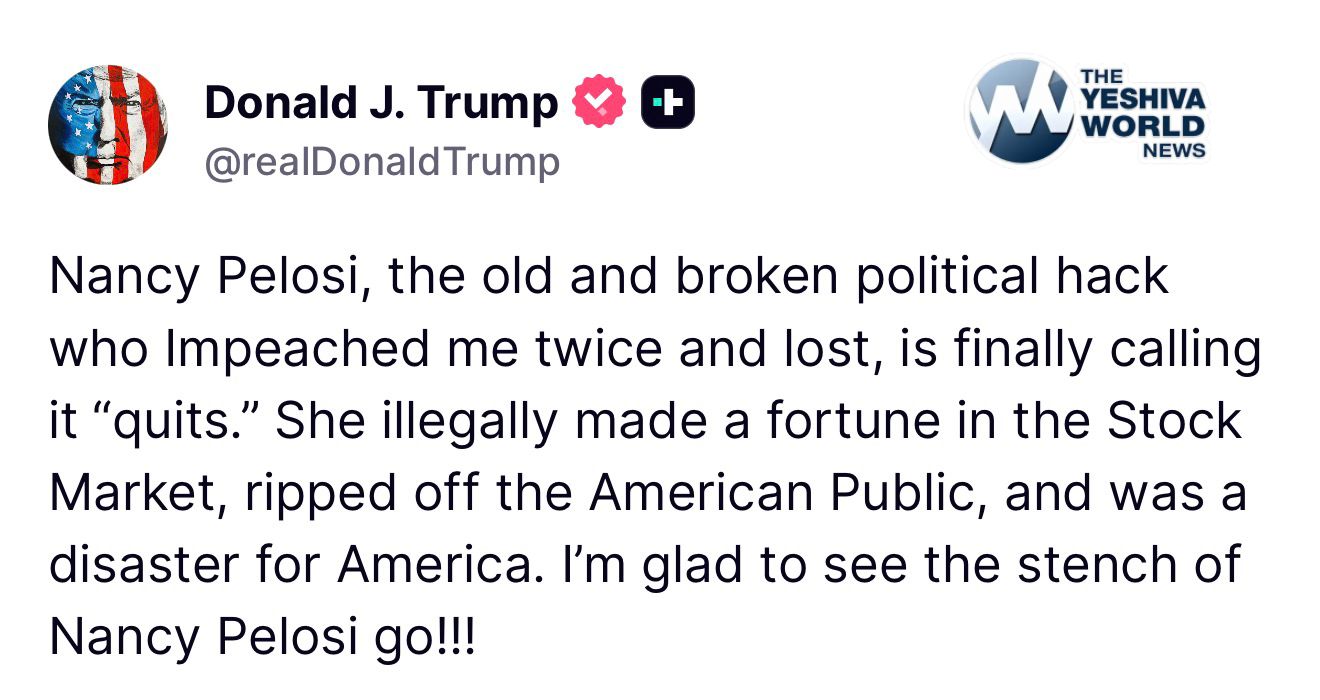The image size is (1320, 700).
Task: Click Donald J. Trump's flag profile avatar
Action: (108, 125)
